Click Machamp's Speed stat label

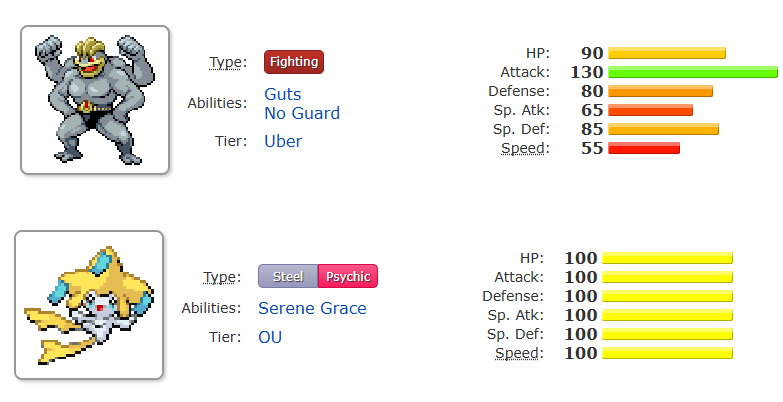(525, 148)
